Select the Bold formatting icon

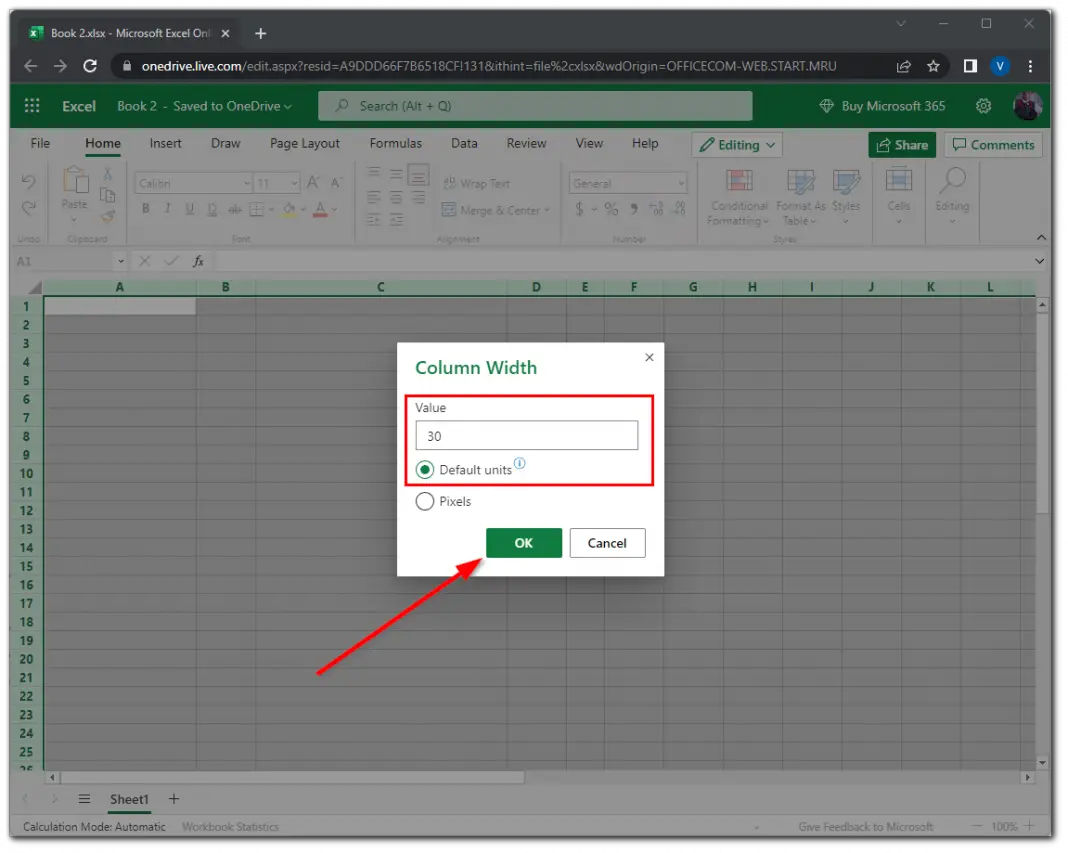pyautogui.click(x=146, y=209)
